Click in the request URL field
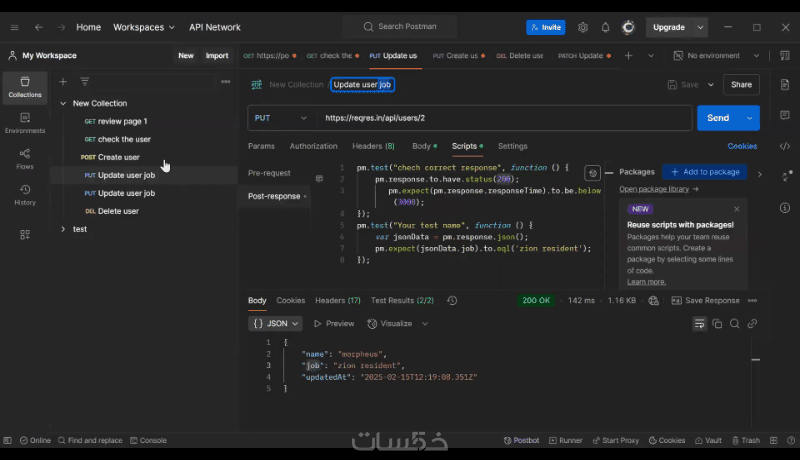Screen dimensions: 800x460 pyautogui.click(x=504, y=118)
